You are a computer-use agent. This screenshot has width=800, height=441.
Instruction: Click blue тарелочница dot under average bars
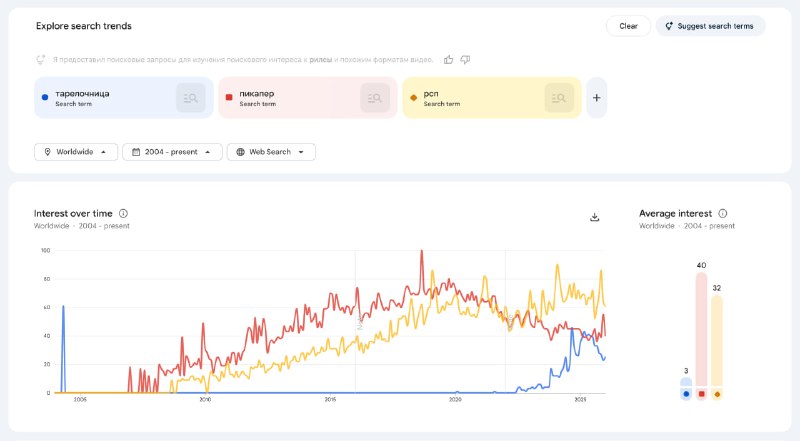pos(686,394)
